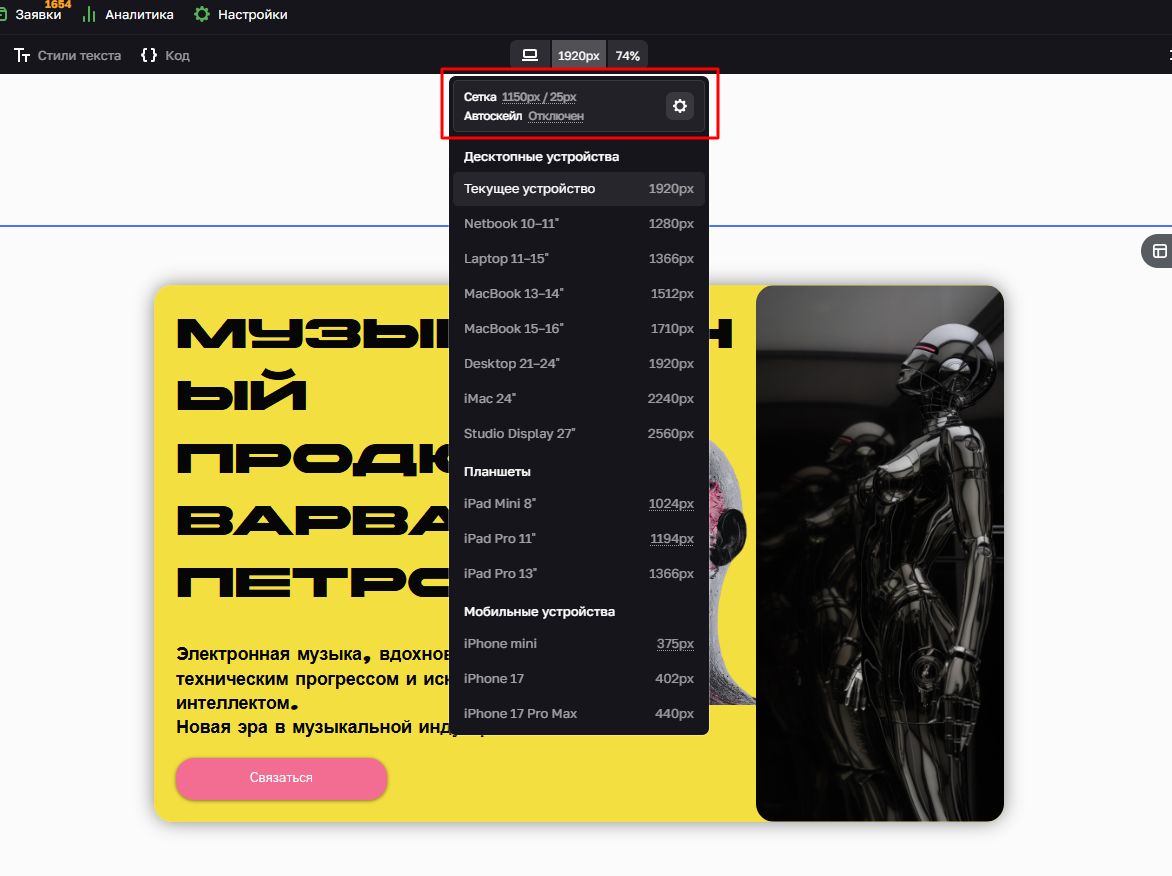Screen dimensions: 1172x876
Task: Open the Настройки section
Action: (x=241, y=14)
